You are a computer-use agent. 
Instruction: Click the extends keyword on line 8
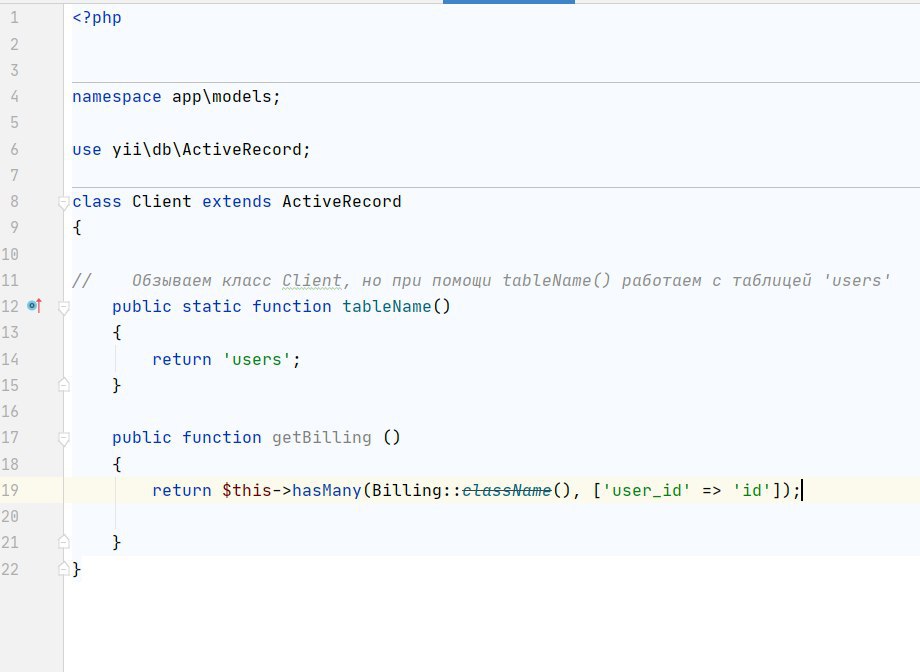[237, 201]
